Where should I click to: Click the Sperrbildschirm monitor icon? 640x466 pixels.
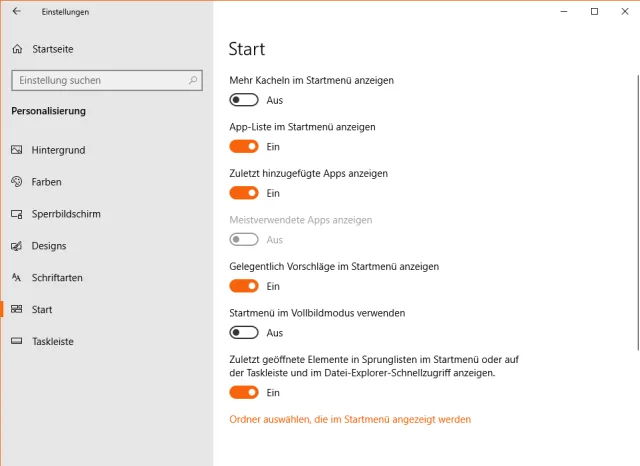tap(17, 214)
